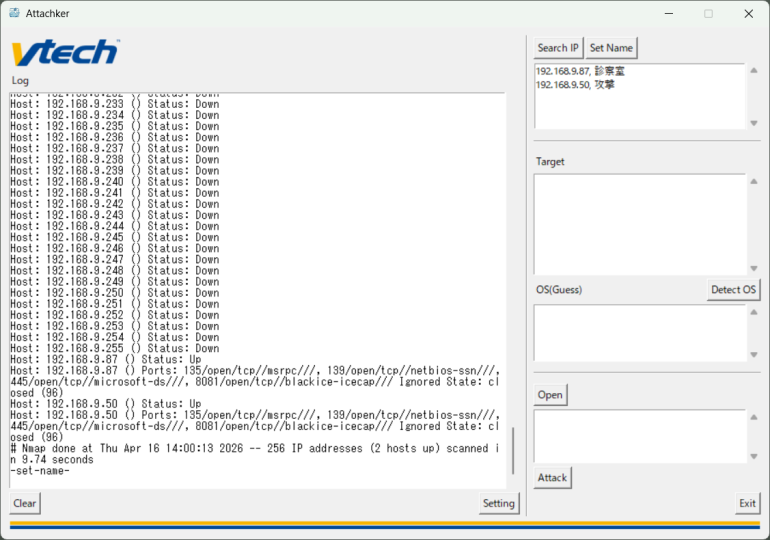
Task: Select host 192.168.9.50 in the IP list
Action: 575,85
